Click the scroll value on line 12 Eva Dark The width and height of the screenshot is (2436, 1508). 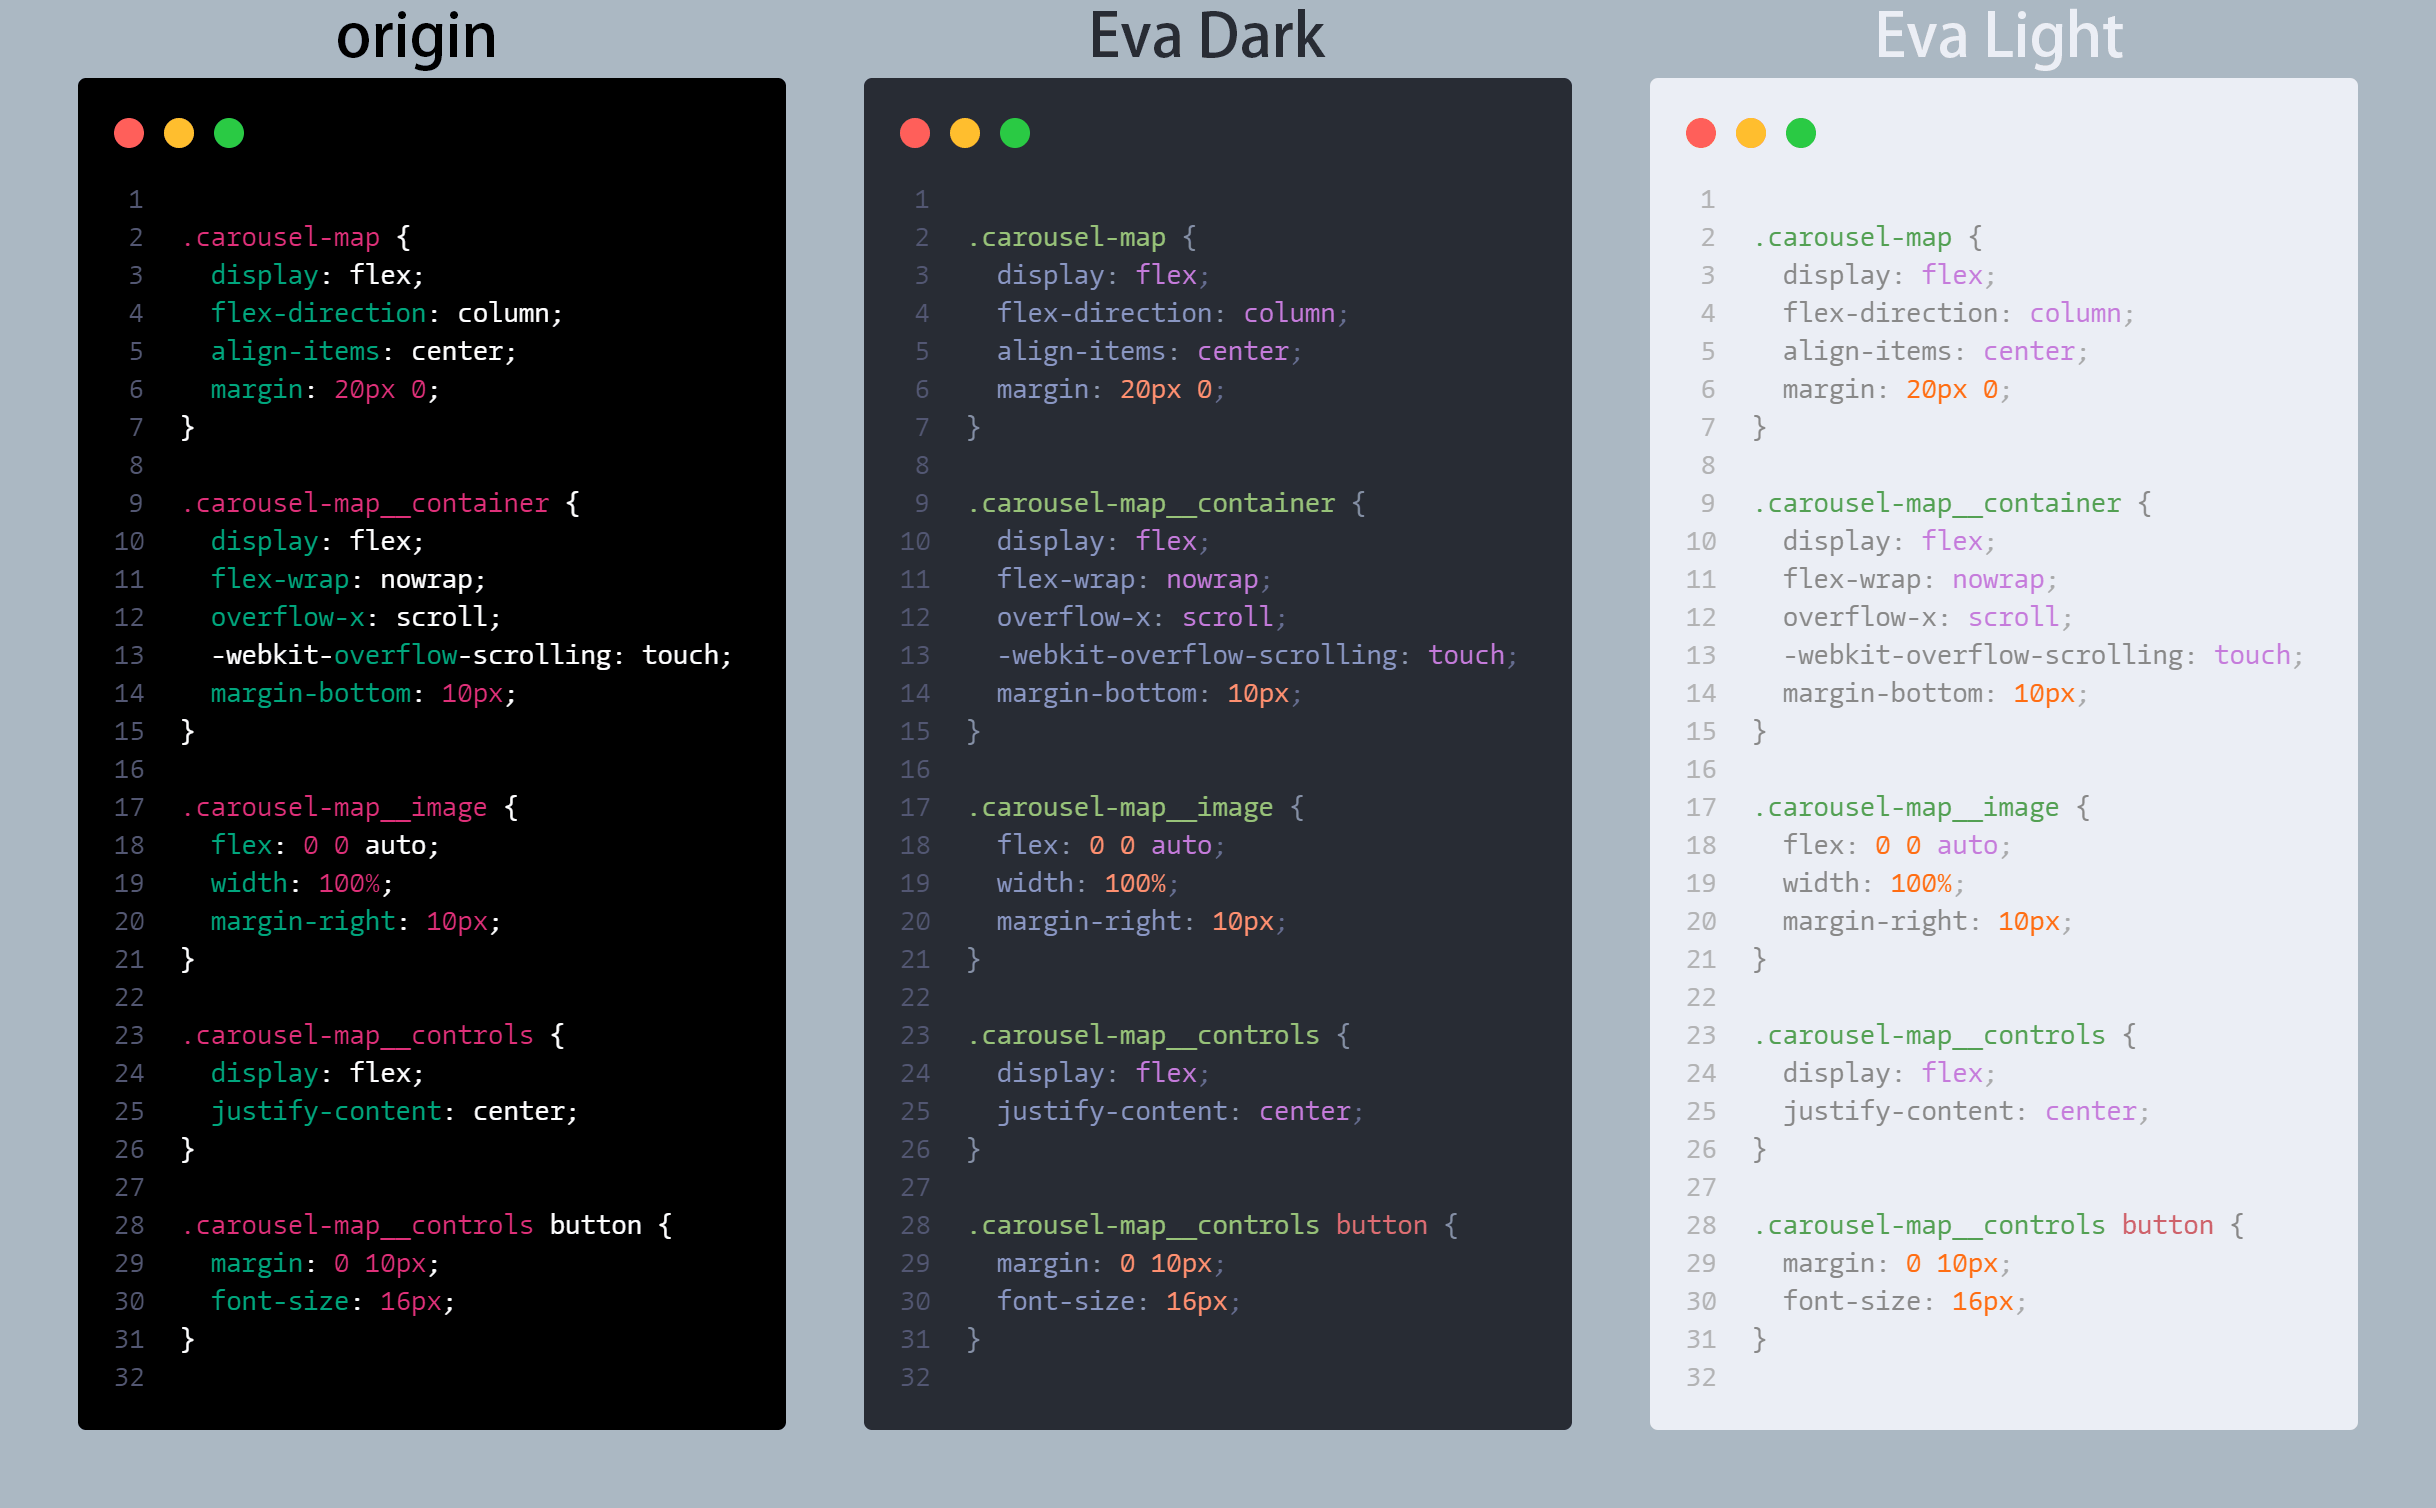pos(1226,617)
